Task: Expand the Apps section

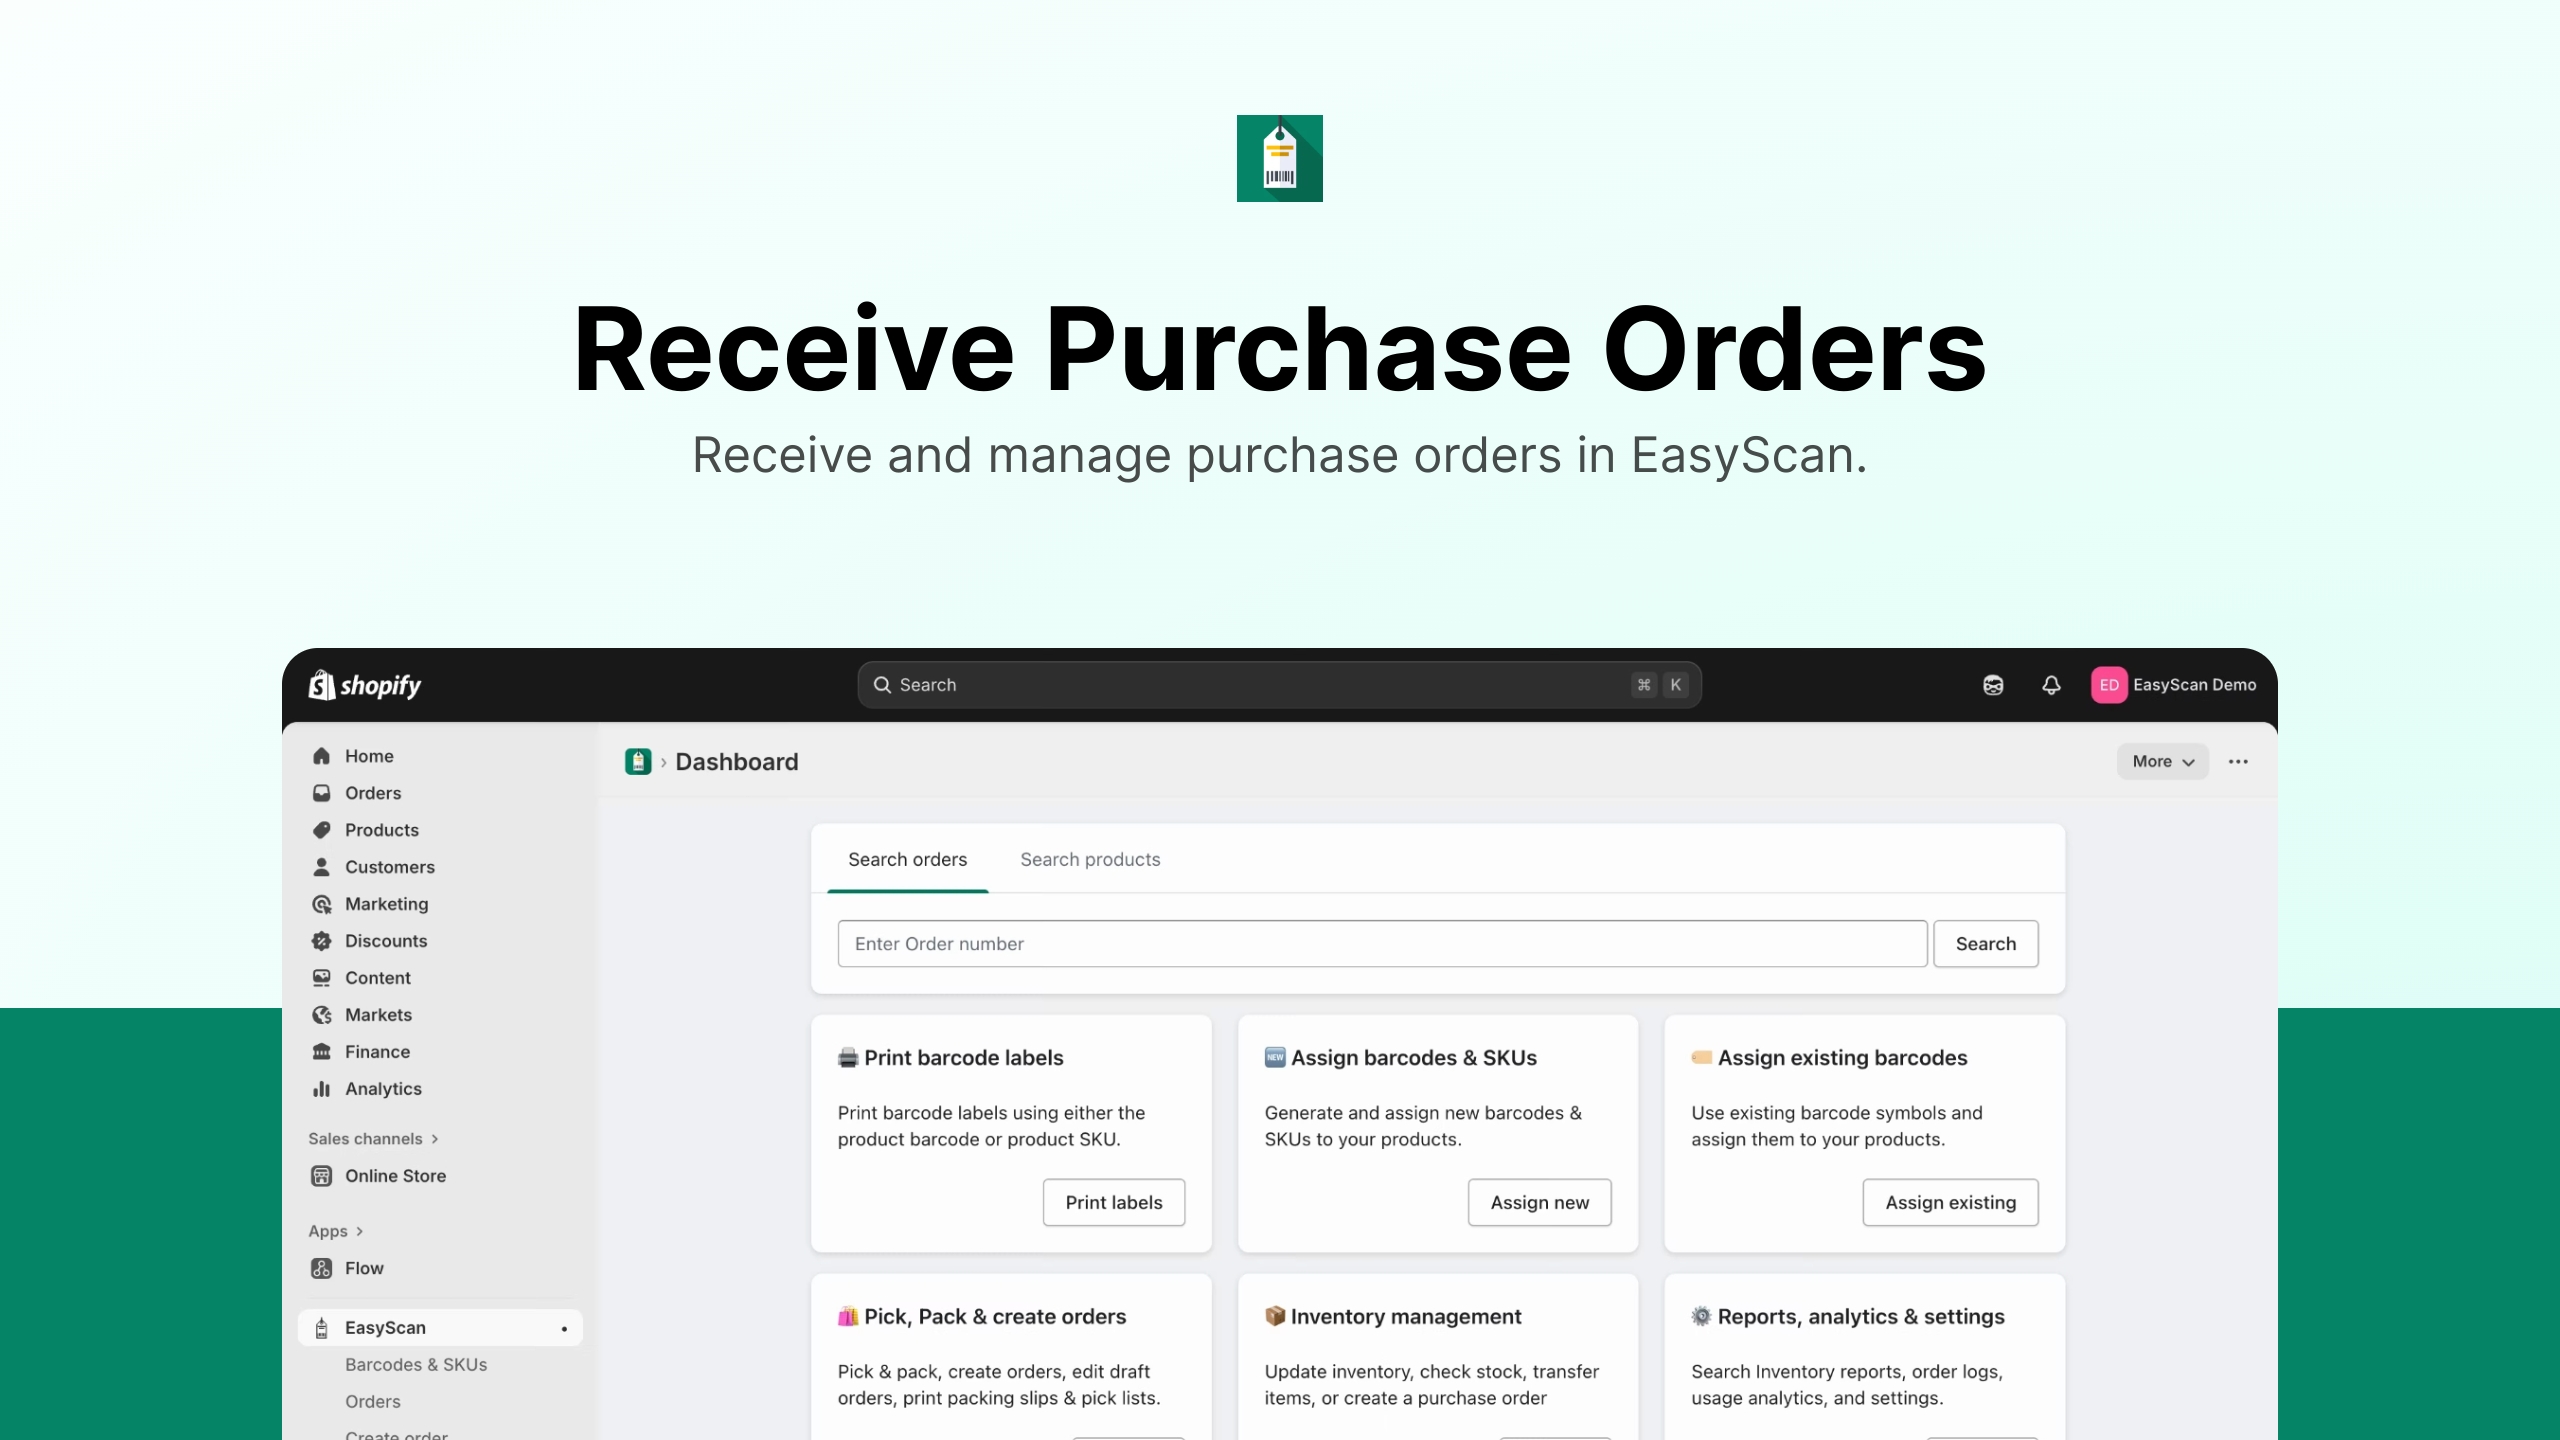Action: 335,1231
